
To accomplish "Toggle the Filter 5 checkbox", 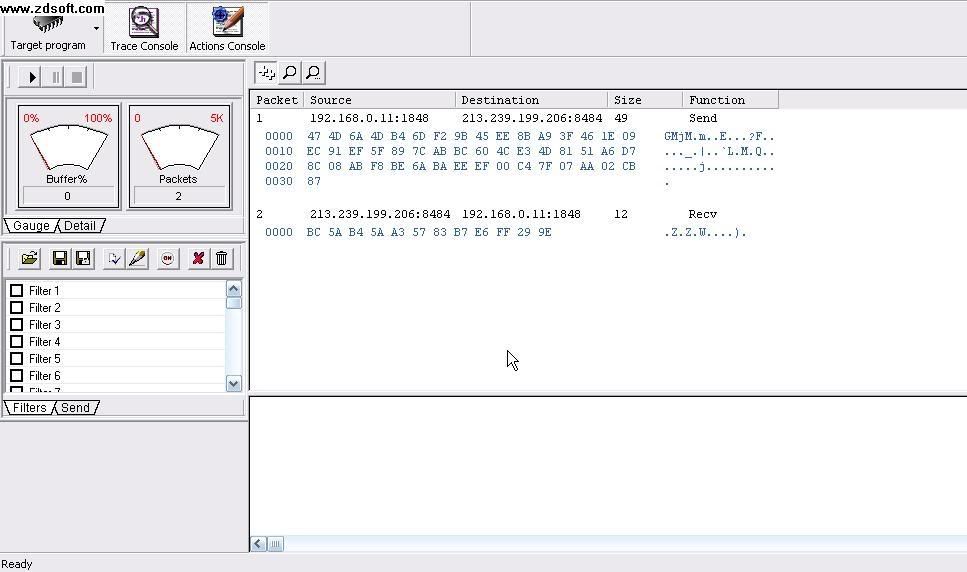I will coord(16,359).
